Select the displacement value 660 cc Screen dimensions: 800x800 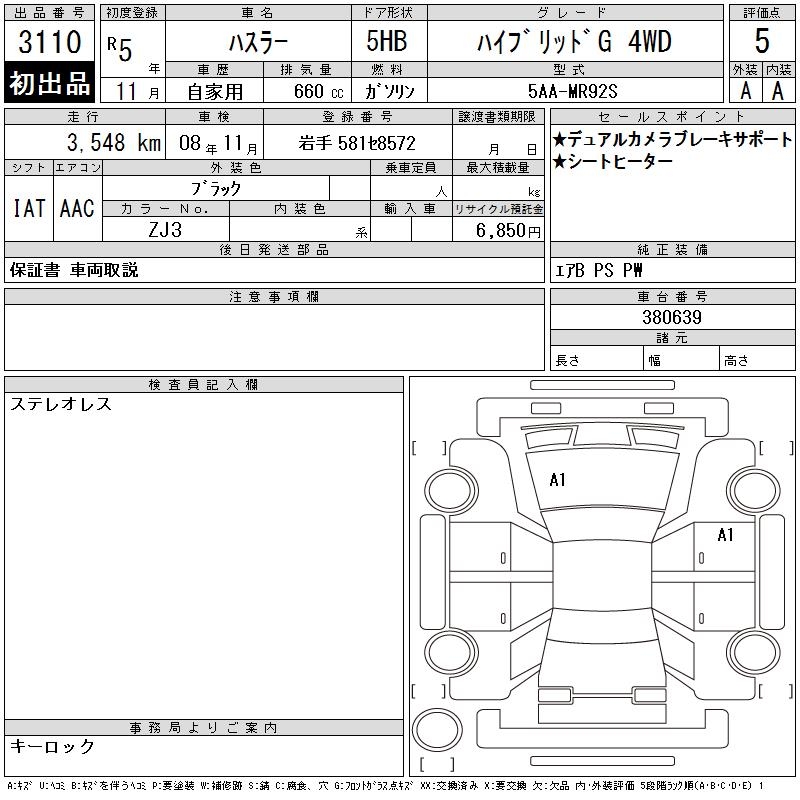[318, 91]
